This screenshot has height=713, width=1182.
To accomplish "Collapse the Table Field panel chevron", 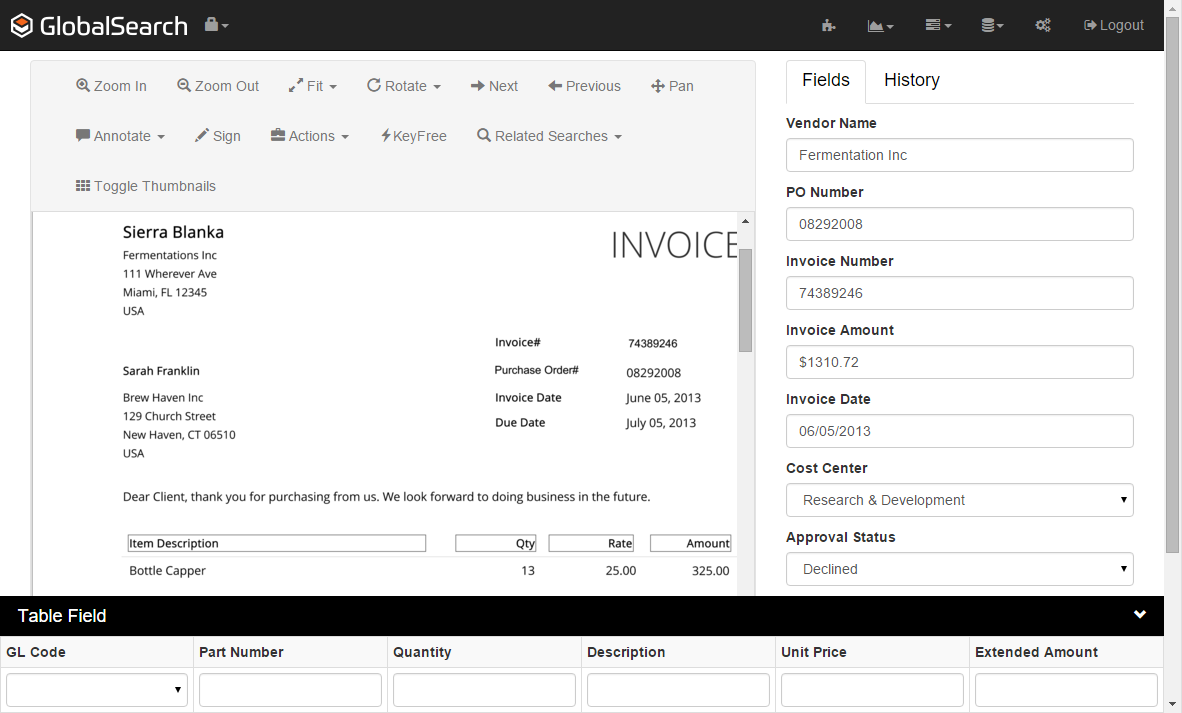I will [x=1140, y=615].
